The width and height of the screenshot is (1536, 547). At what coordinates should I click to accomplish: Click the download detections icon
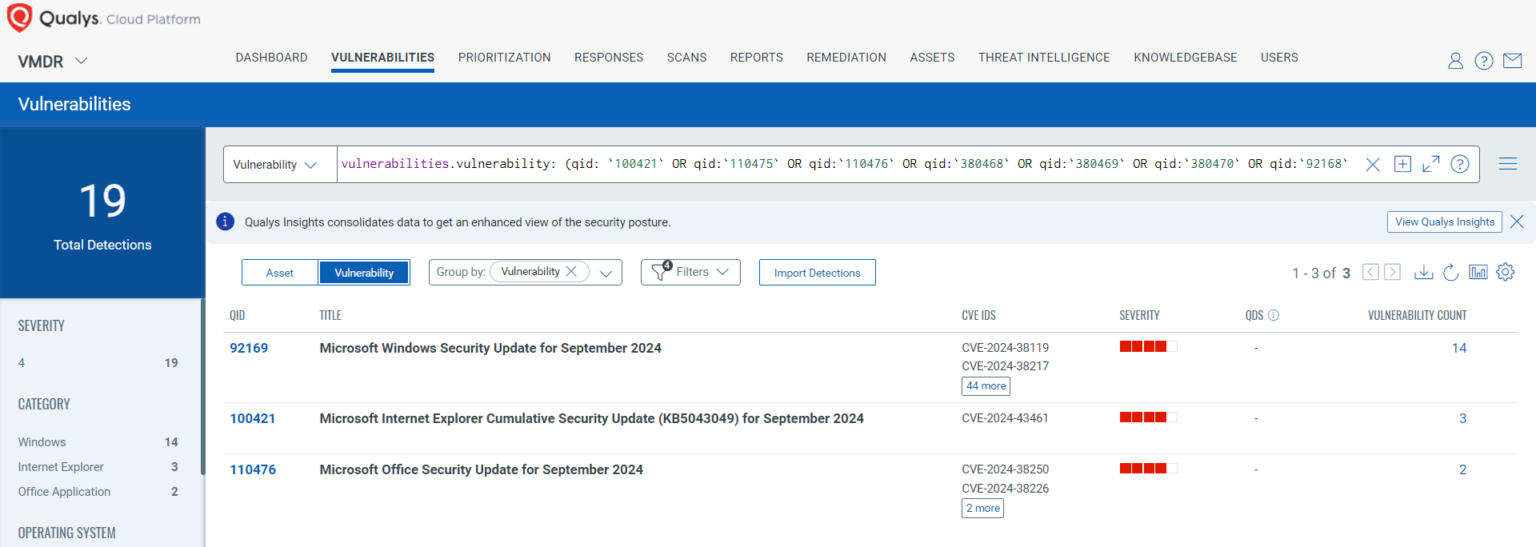point(1424,272)
